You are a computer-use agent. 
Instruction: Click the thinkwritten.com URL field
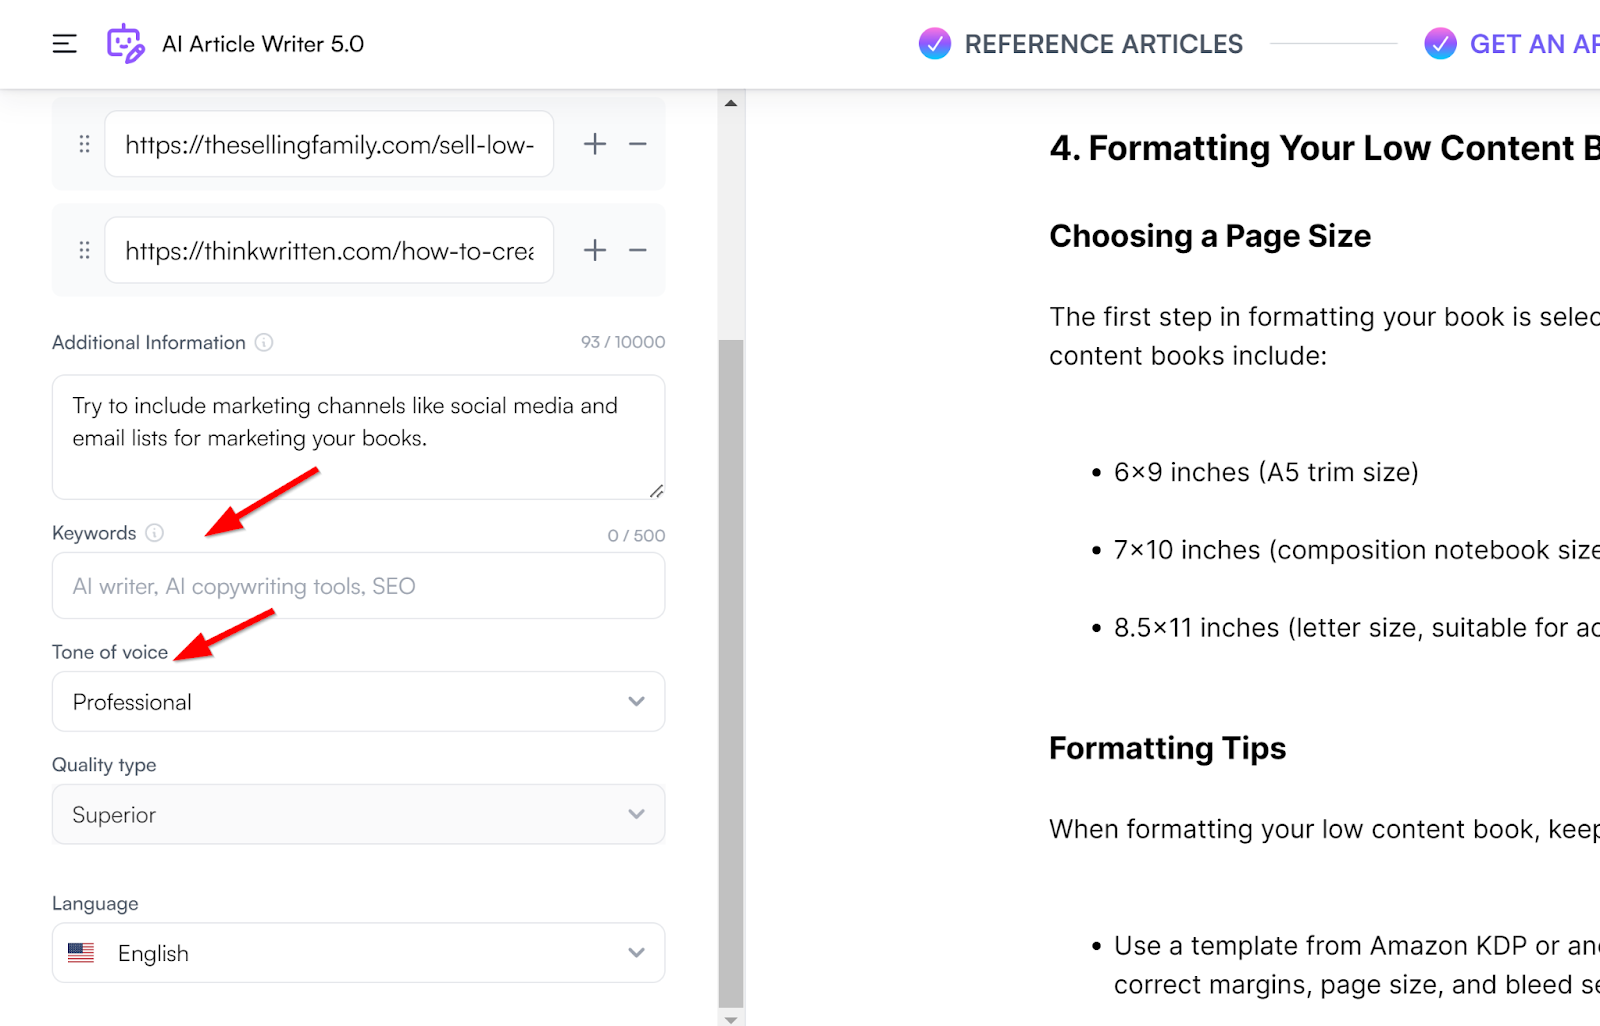click(x=329, y=250)
